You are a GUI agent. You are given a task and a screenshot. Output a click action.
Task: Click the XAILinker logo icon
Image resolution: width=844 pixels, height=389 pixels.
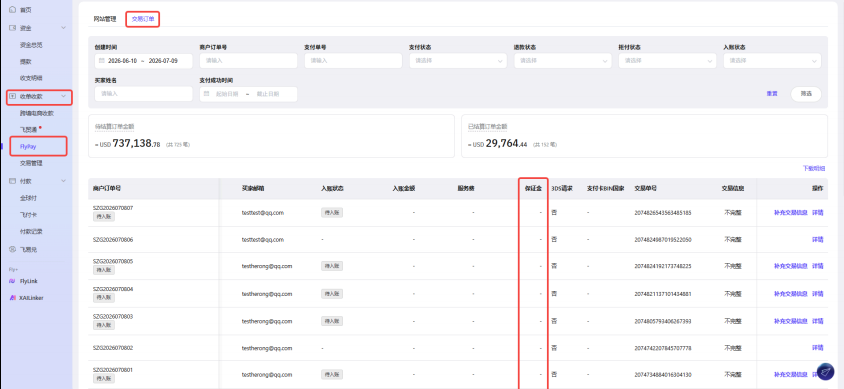12,298
